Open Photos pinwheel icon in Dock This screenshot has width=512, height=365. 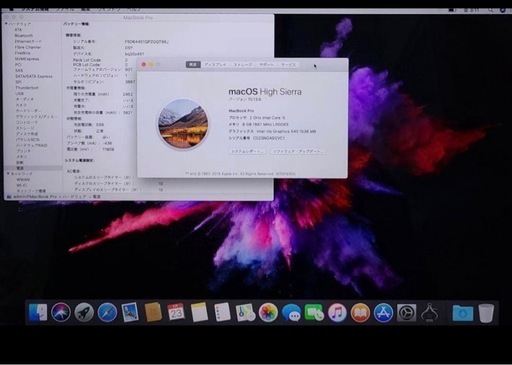(268, 312)
